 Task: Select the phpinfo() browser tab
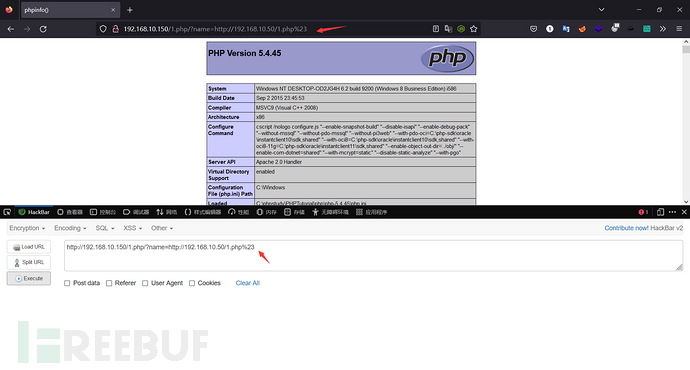[70, 10]
